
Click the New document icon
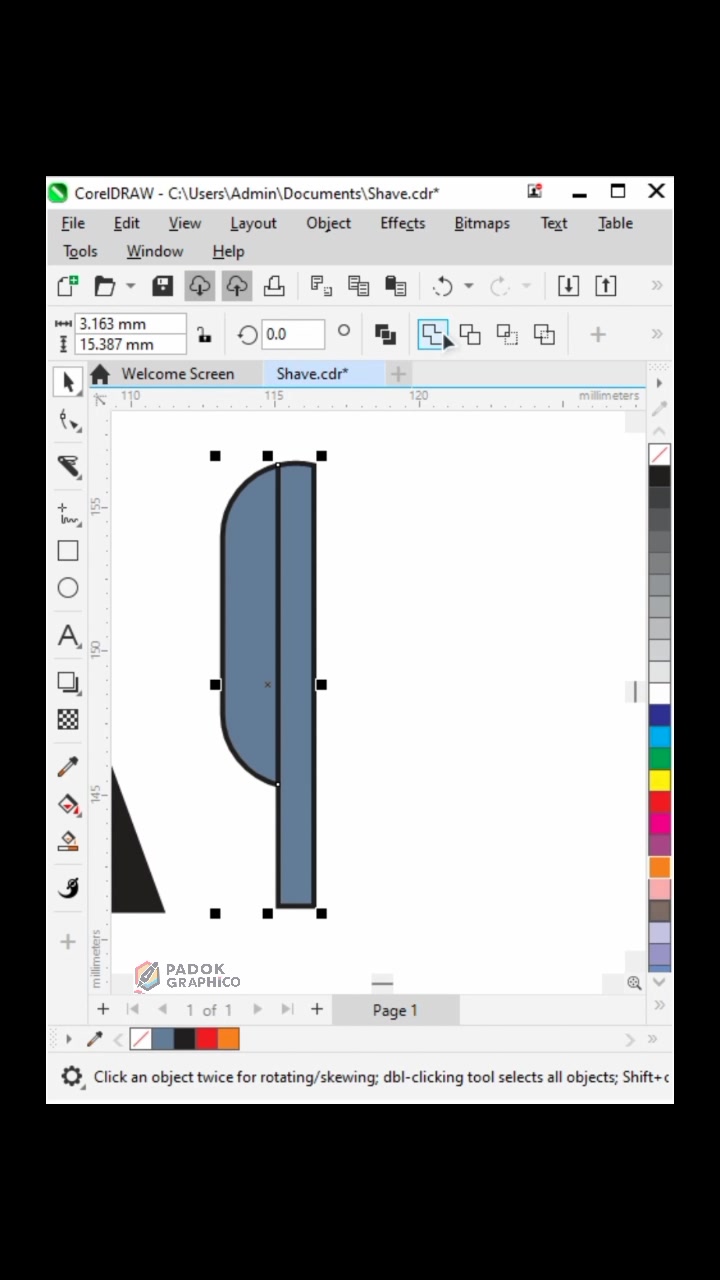coord(67,286)
